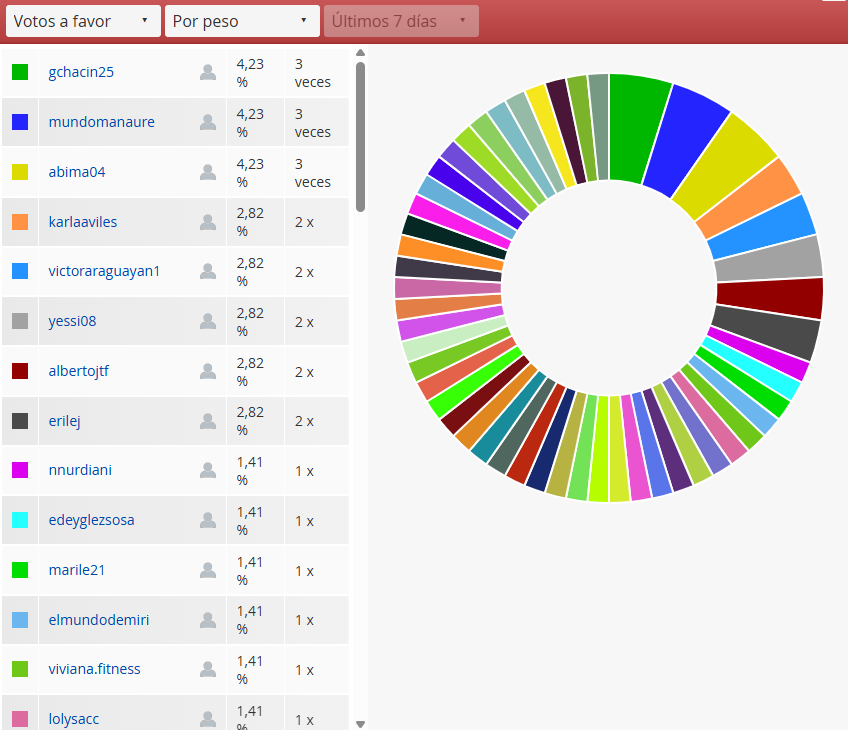Click the profile icon next to karlaaviles

(x=208, y=222)
